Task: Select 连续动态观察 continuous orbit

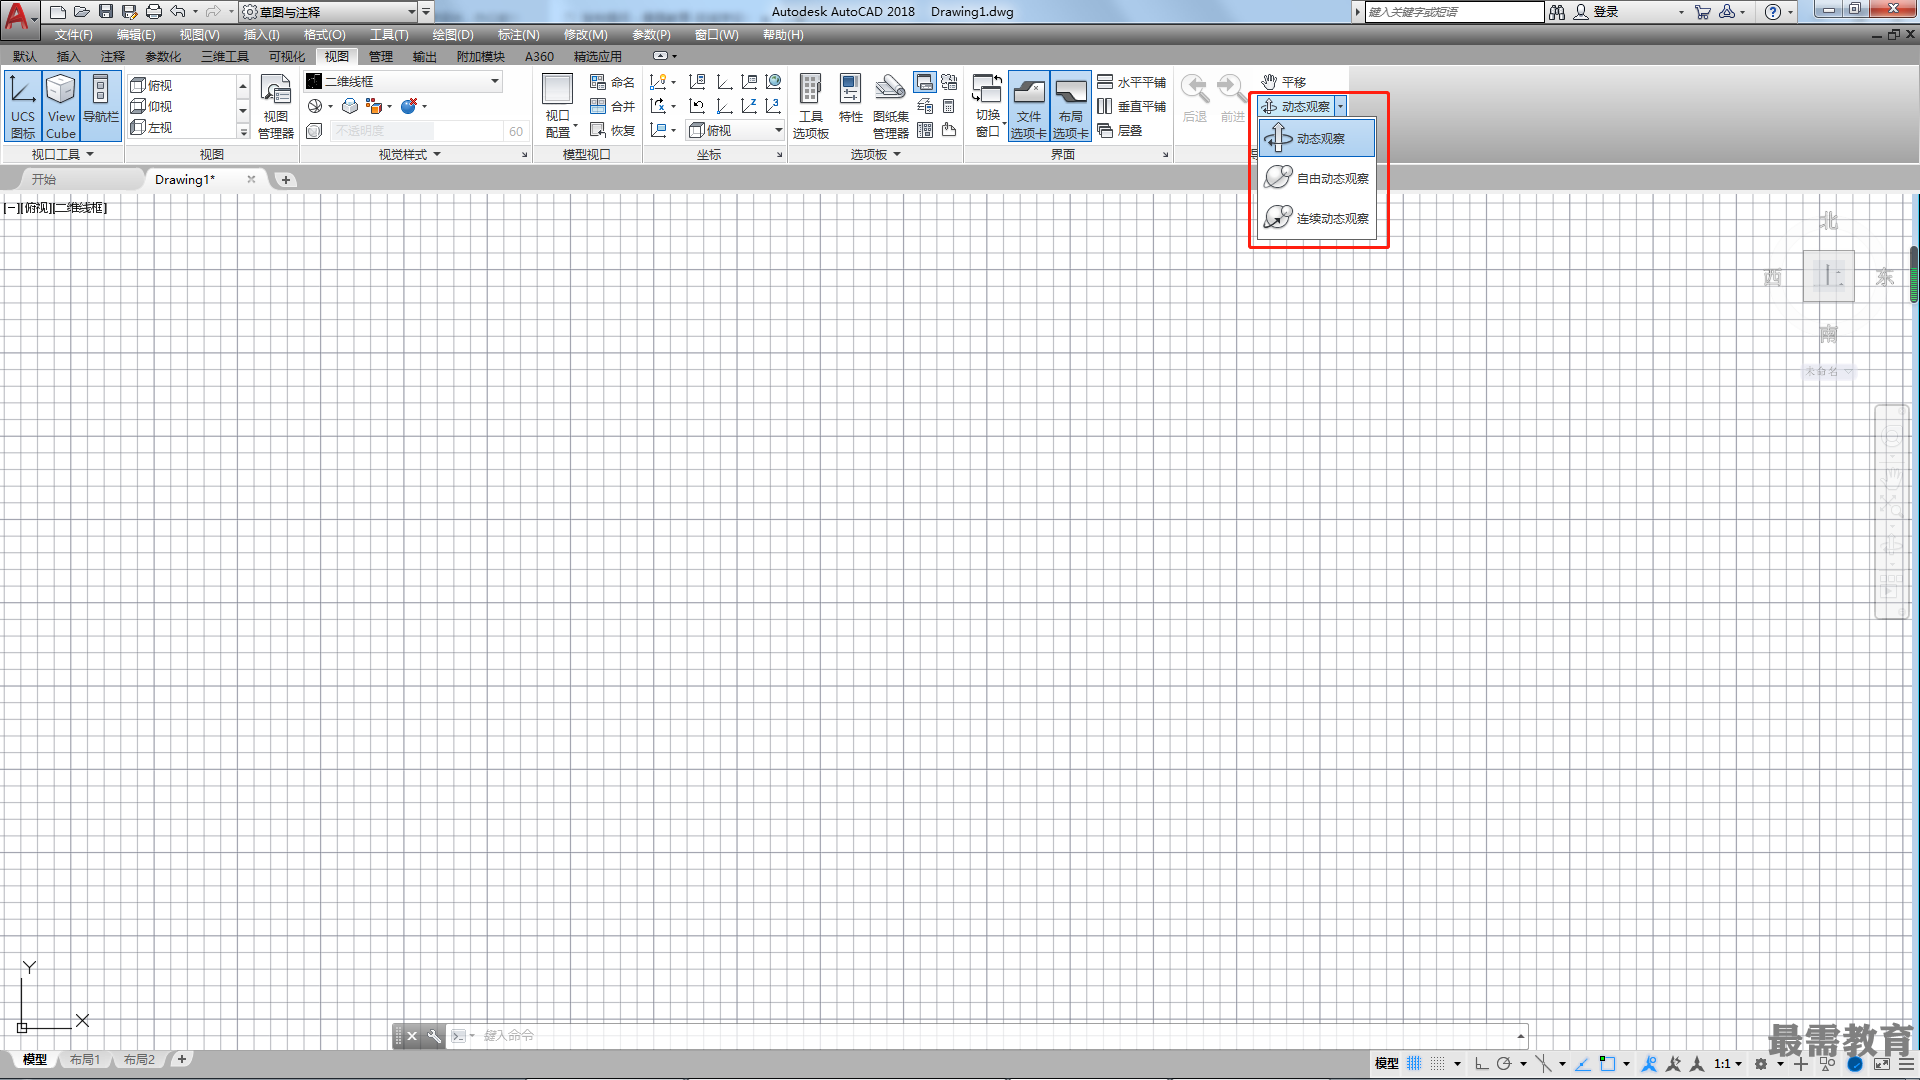Action: click(x=1316, y=218)
